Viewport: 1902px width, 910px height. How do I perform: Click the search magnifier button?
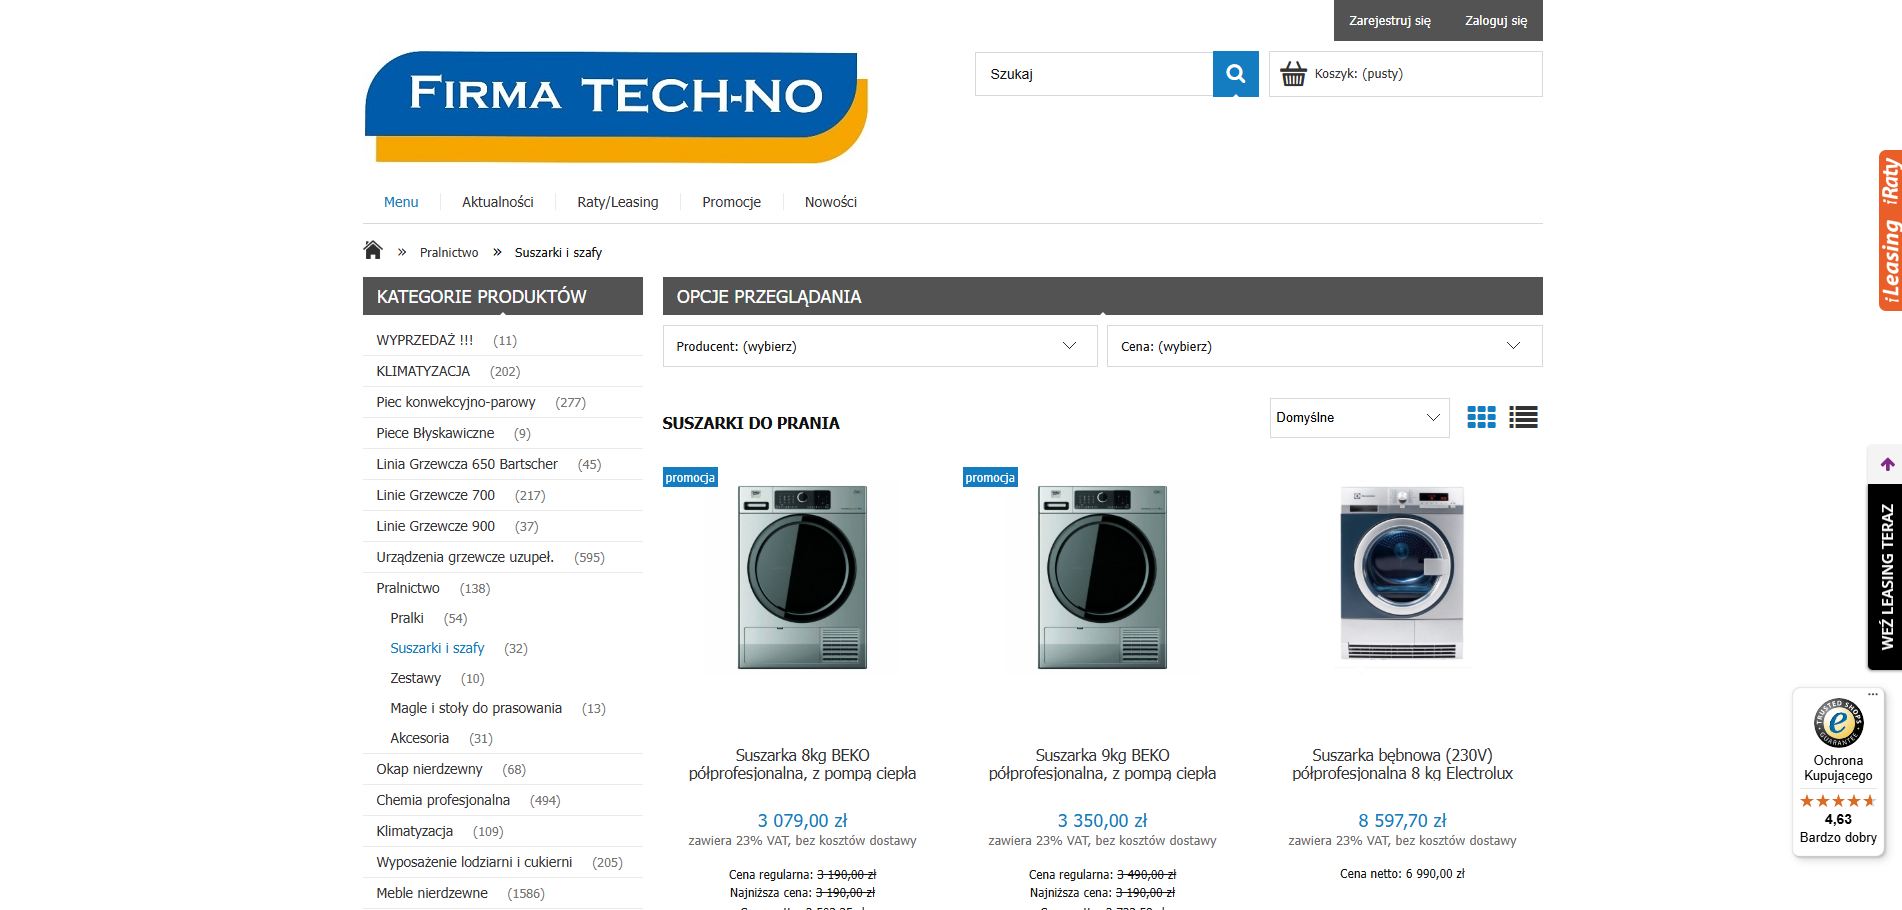[1235, 74]
